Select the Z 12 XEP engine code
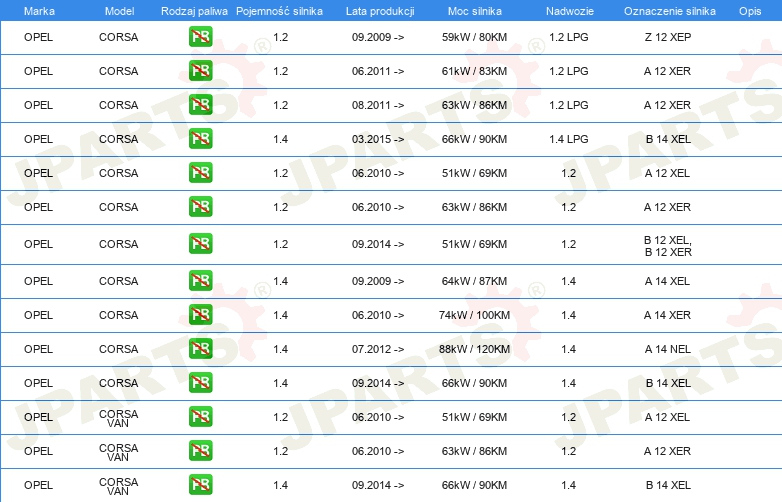 click(x=667, y=38)
